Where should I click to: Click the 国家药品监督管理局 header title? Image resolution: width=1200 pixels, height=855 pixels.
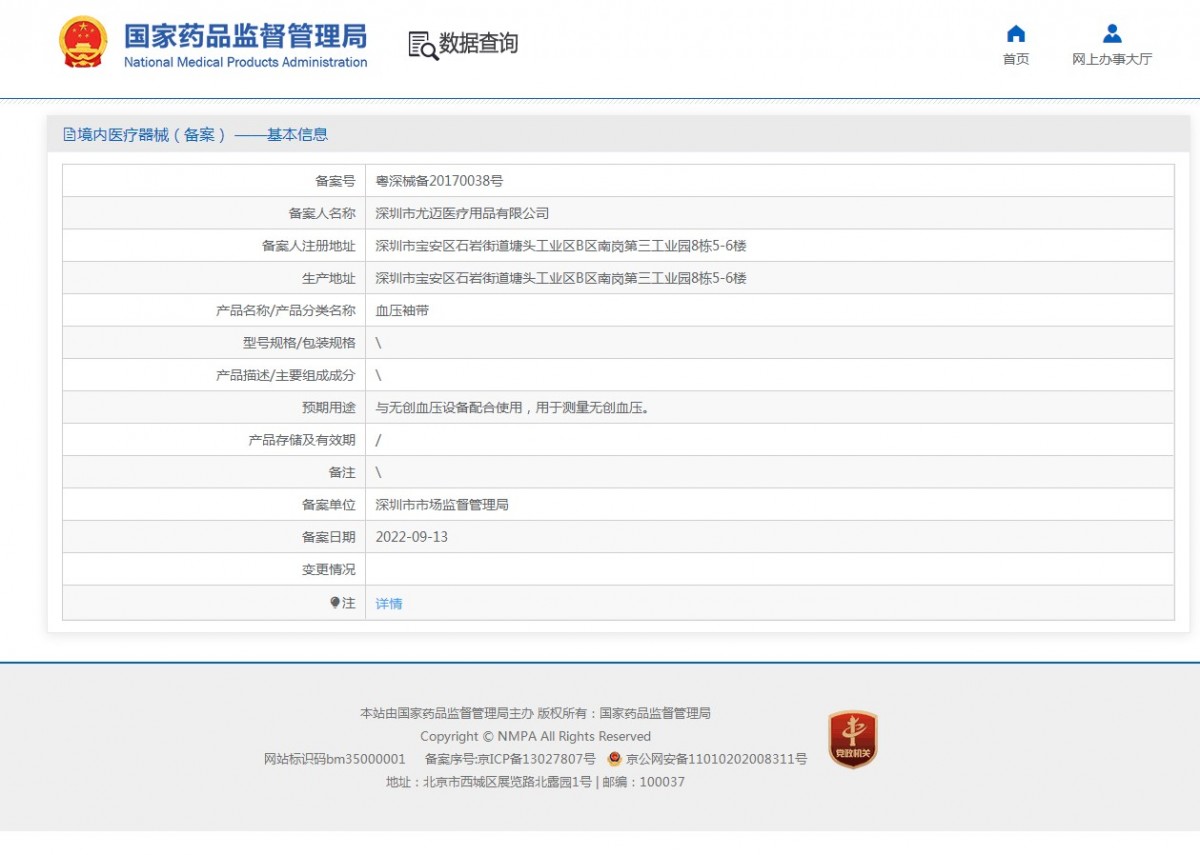pyautogui.click(x=245, y=36)
